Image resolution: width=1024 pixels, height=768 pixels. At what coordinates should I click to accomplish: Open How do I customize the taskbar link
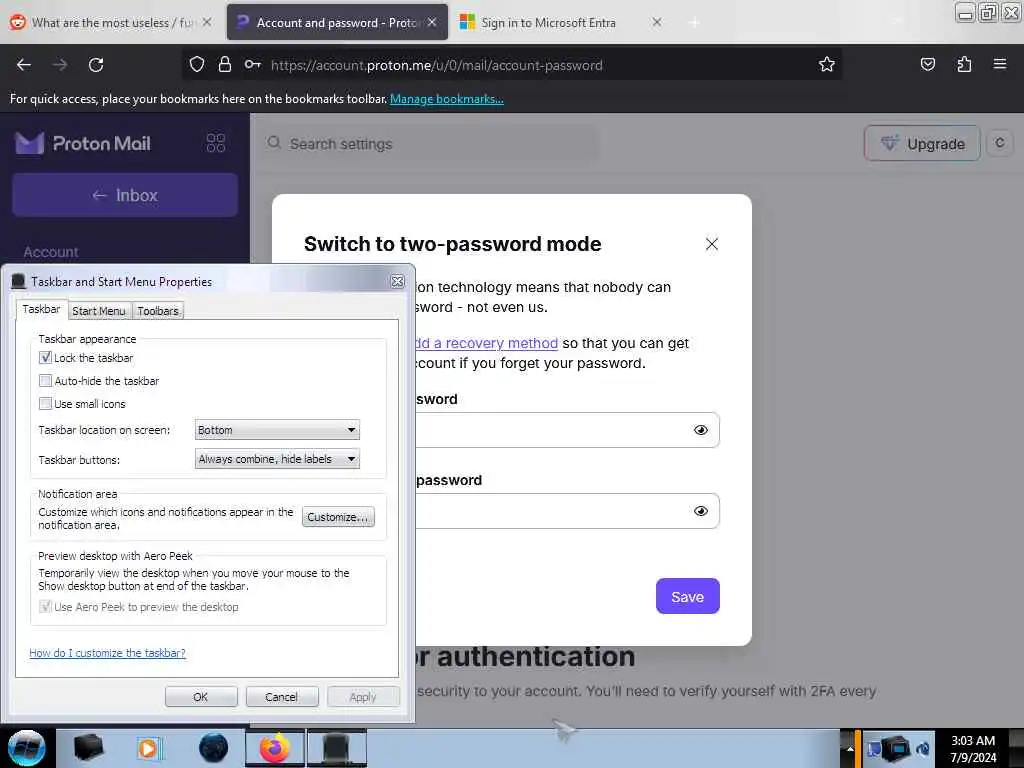coord(107,653)
